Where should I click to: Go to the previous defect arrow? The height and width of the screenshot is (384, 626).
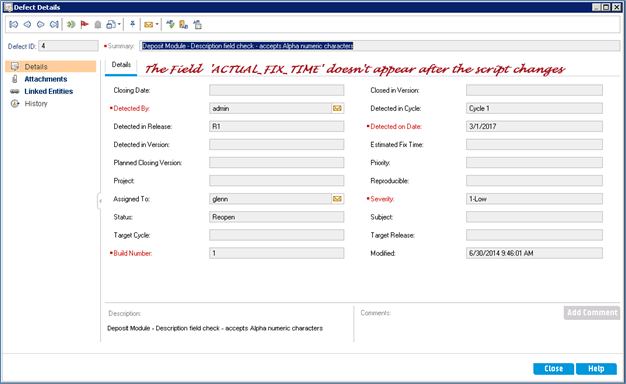(x=27, y=25)
